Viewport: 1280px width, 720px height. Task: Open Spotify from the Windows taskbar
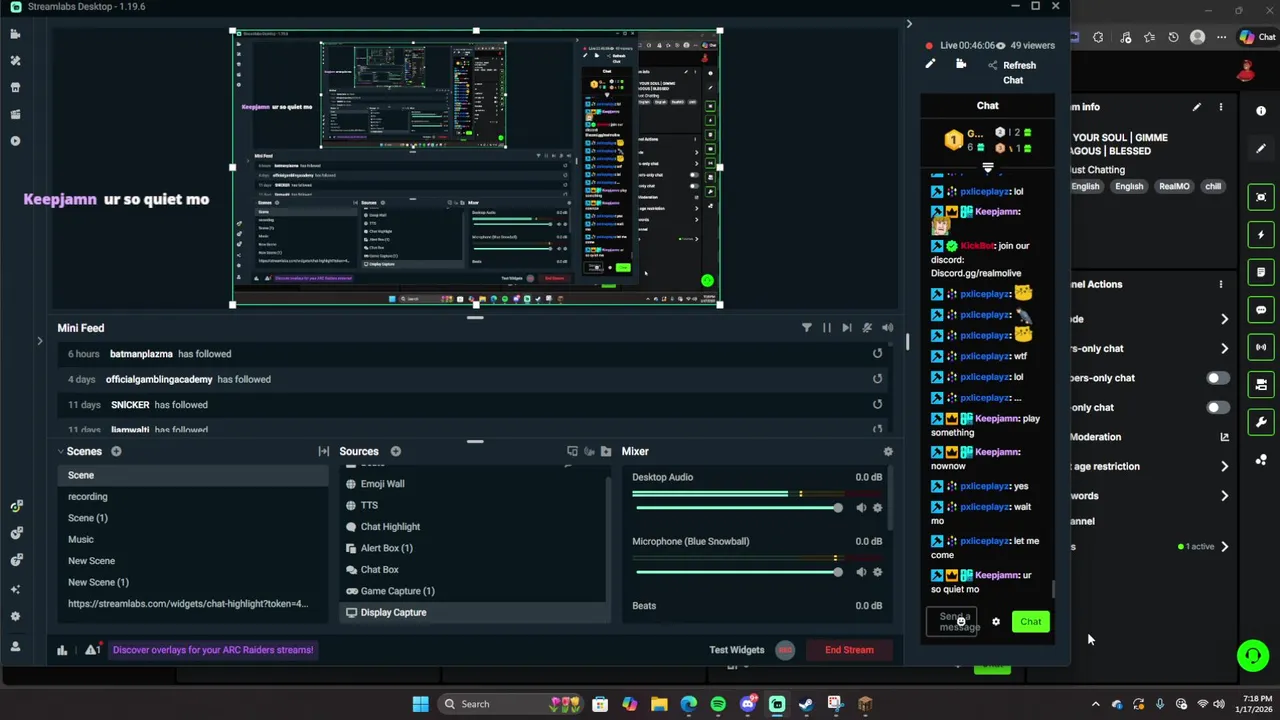pos(718,704)
